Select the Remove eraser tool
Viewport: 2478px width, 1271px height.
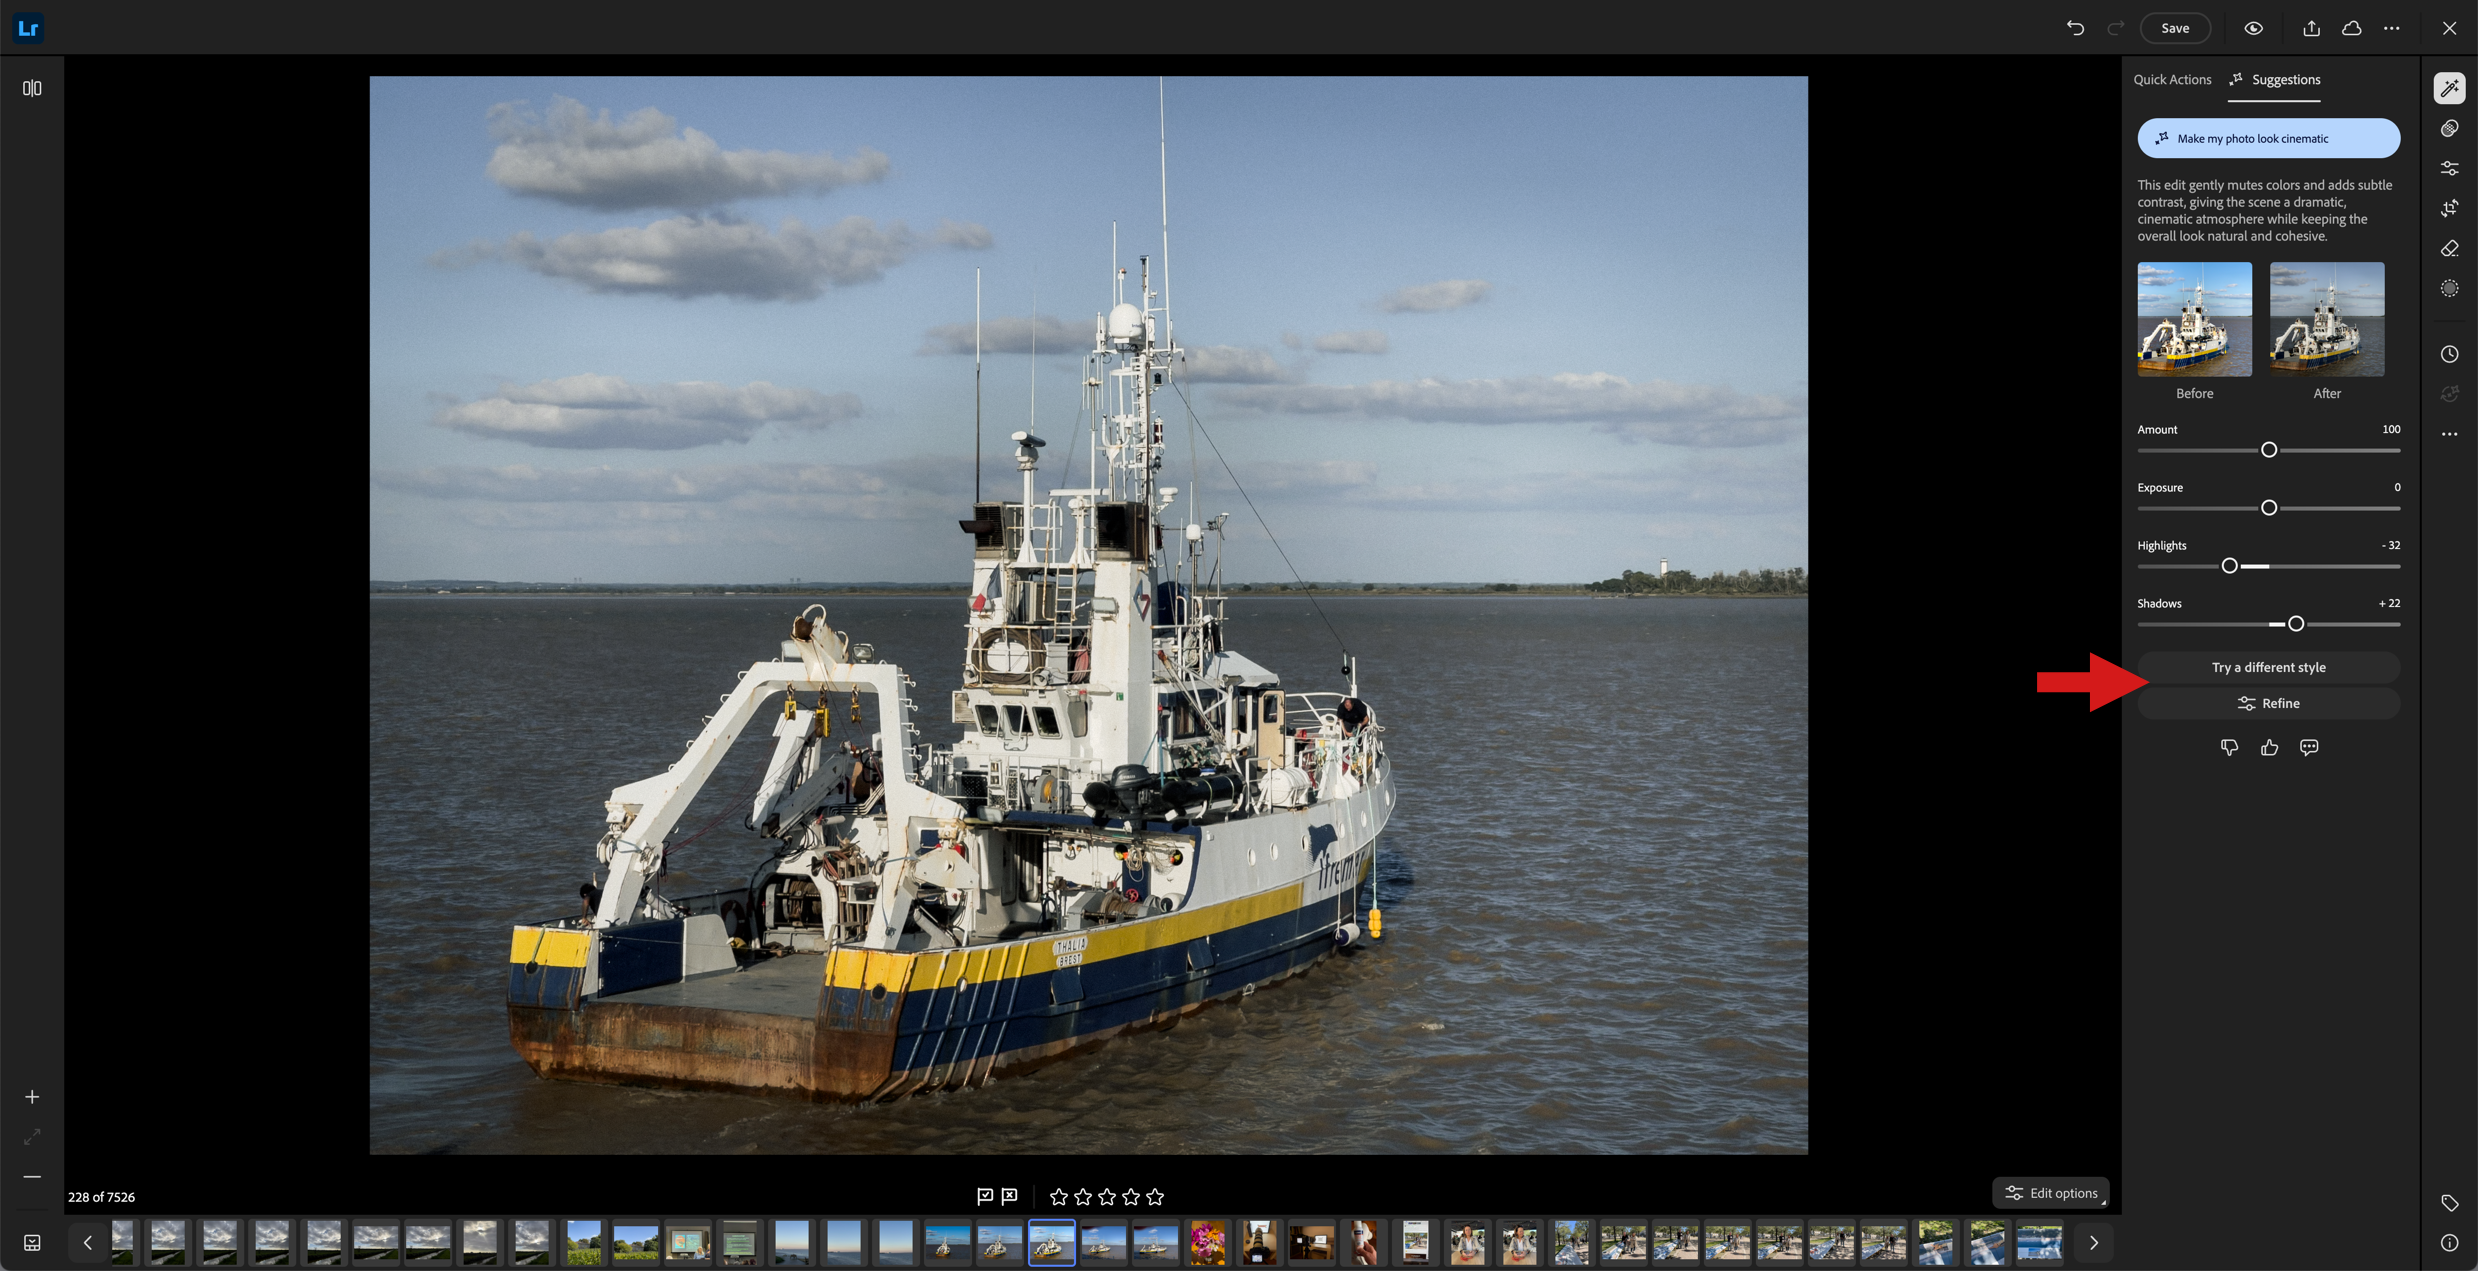2449,248
